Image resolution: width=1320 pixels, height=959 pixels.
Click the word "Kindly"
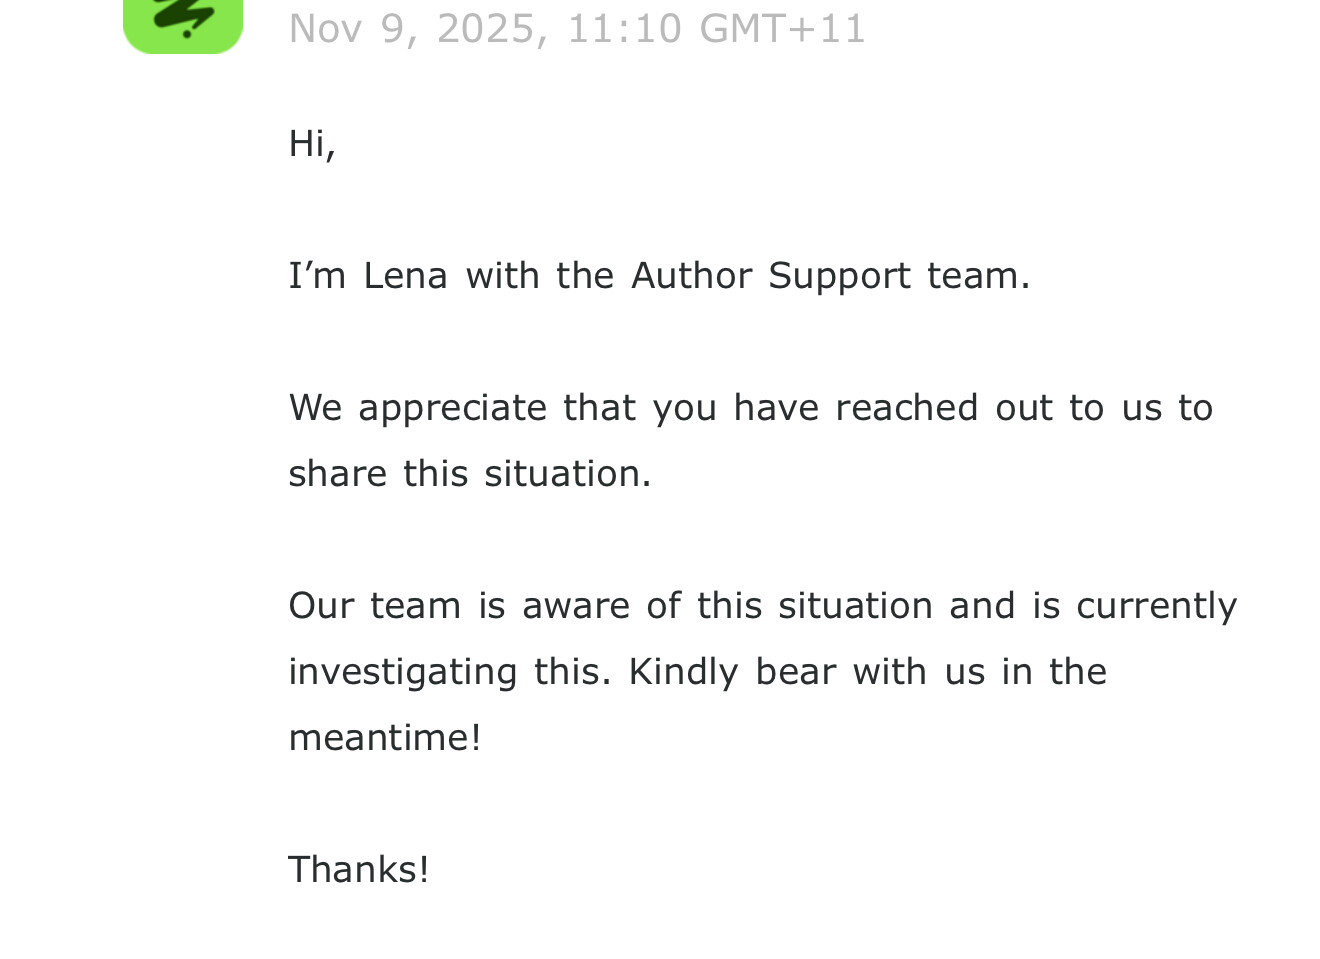coord(683,672)
